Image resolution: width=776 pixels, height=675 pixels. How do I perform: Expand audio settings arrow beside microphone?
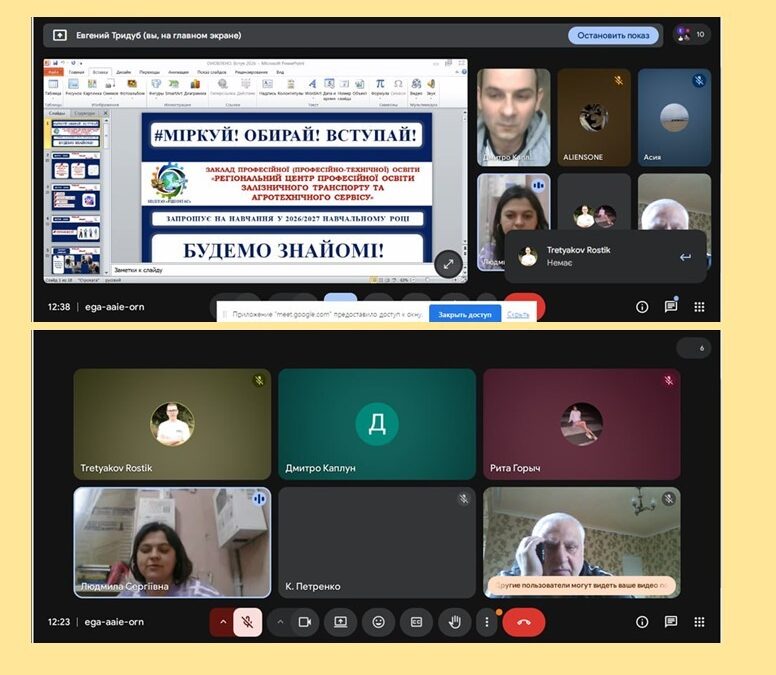222,622
